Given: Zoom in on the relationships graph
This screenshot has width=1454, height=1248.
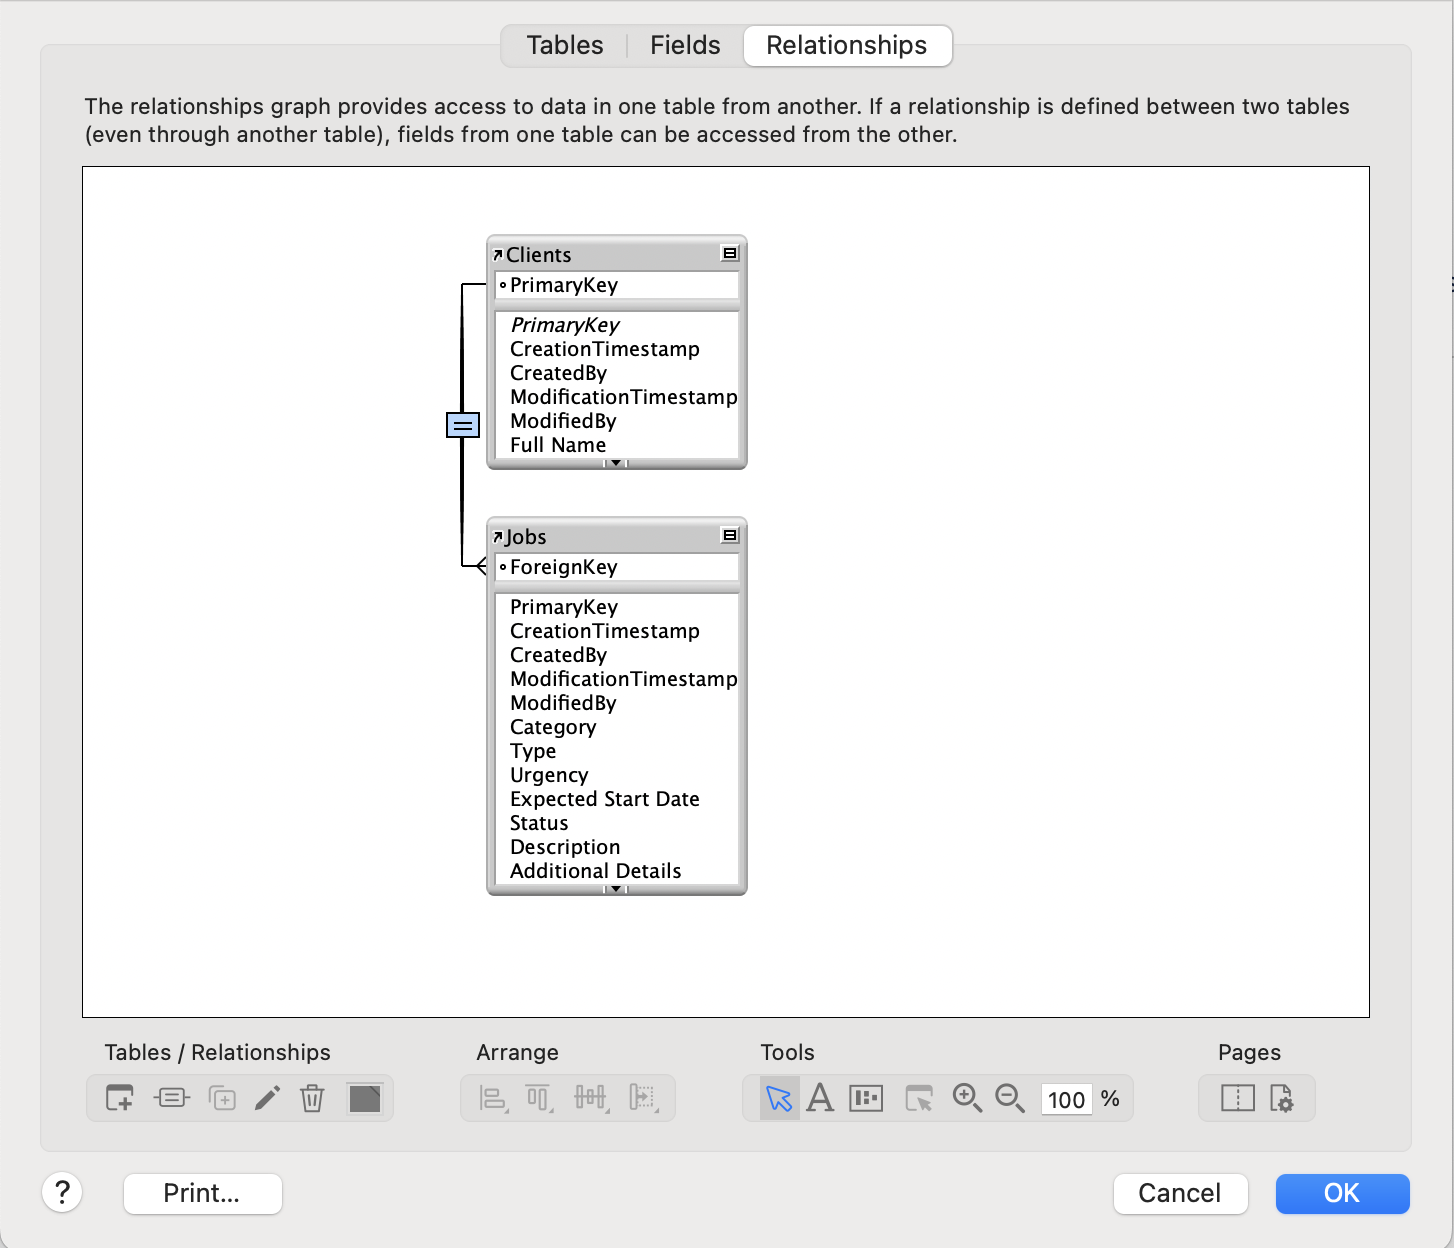Looking at the screenshot, I should coord(966,1097).
